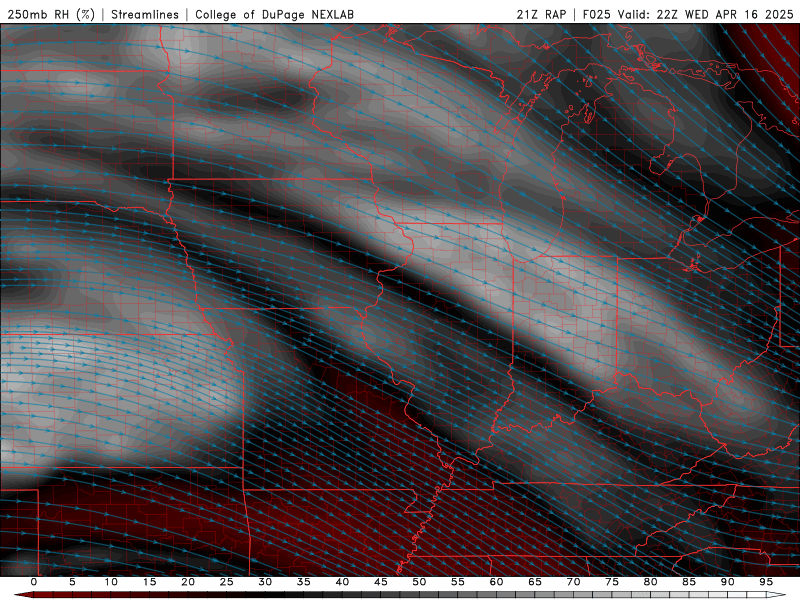Screen dimensions: 800x600
Task: Click the 5 value on the colorbar scale
Action: tap(72, 582)
